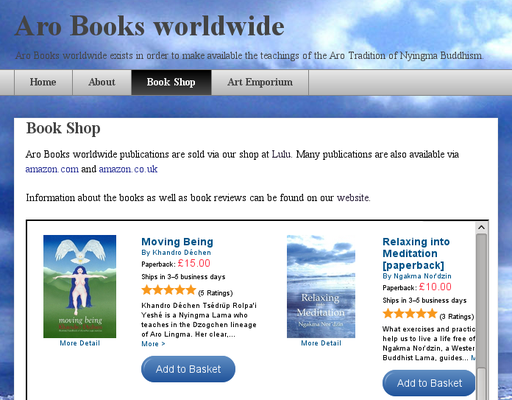
Task: Open the Moving Being title link
Action: pos(177,242)
